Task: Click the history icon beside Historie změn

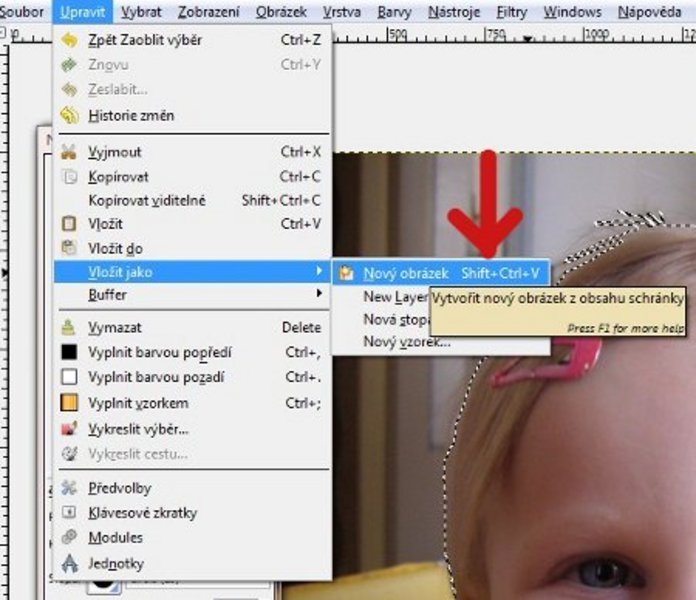Action: tap(69, 115)
